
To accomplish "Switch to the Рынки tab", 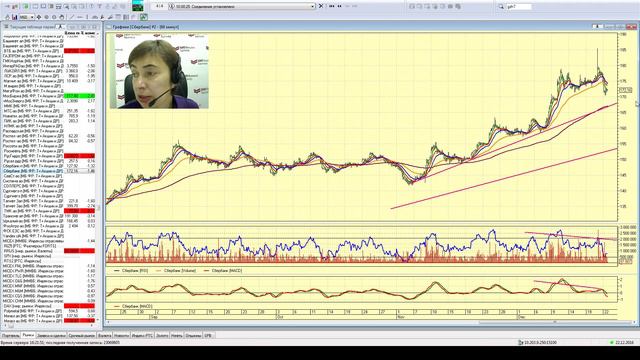I will pos(28,335).
